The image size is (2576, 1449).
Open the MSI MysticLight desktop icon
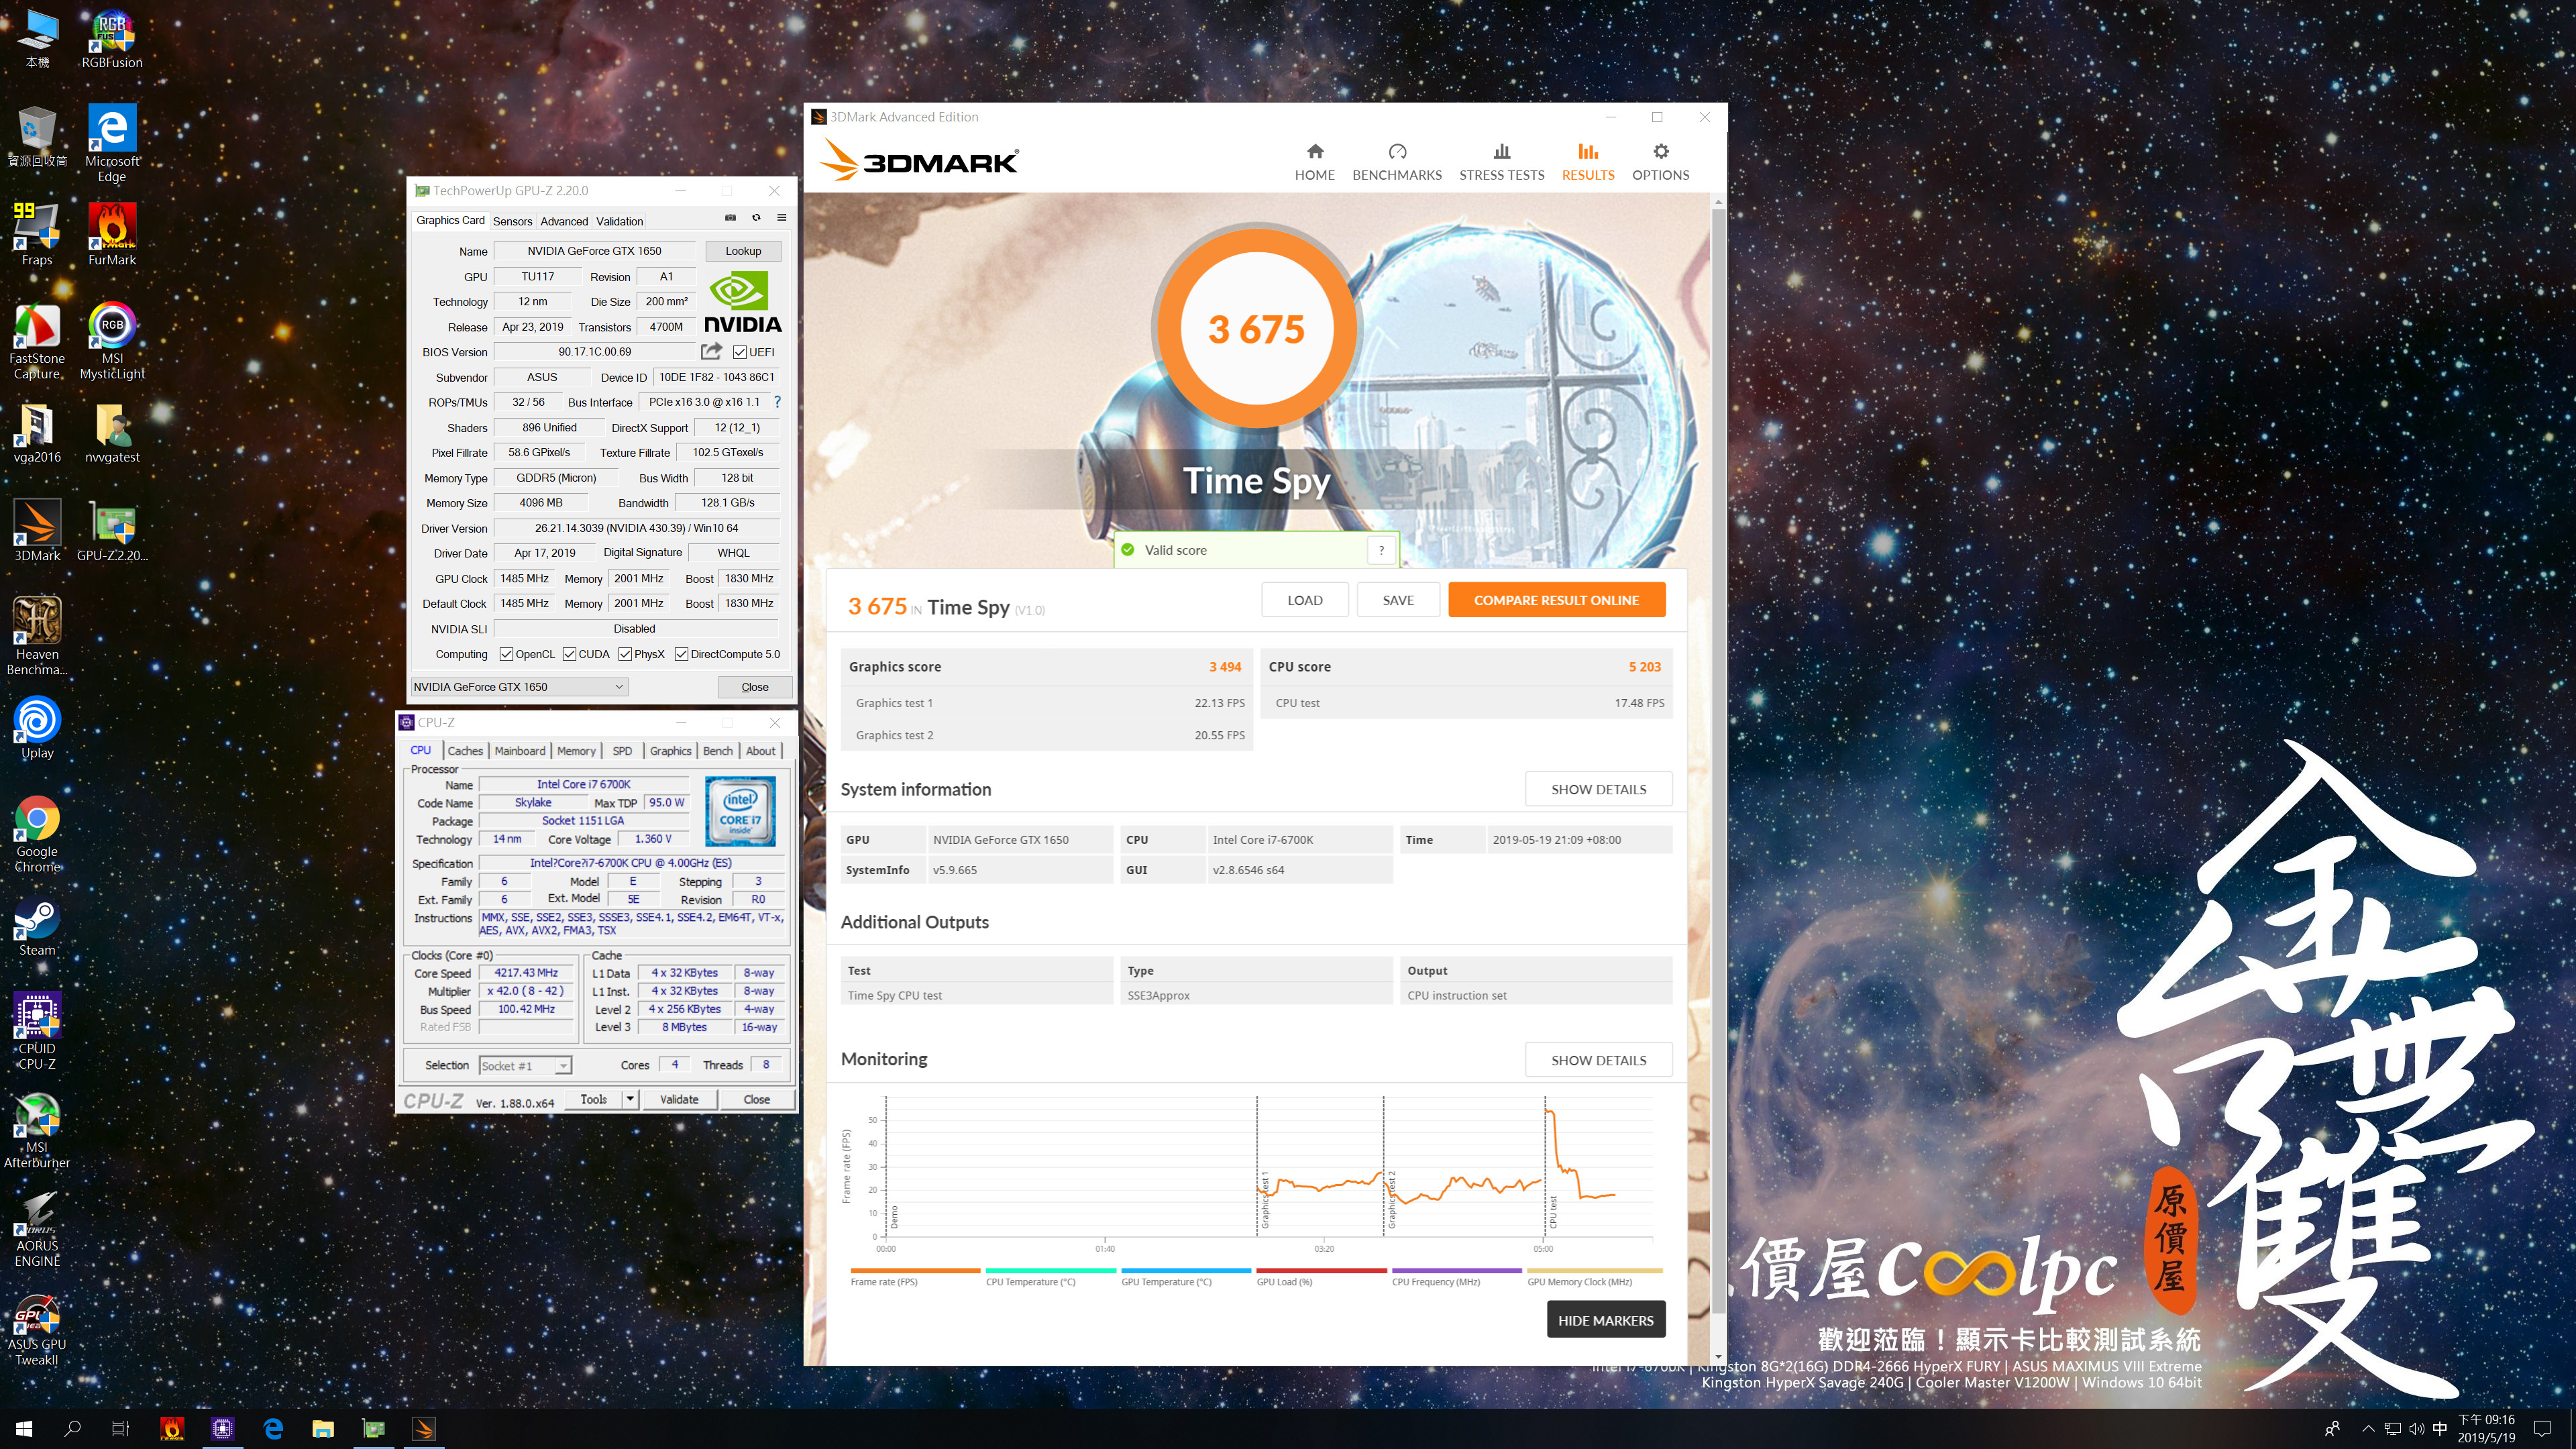(x=112, y=341)
